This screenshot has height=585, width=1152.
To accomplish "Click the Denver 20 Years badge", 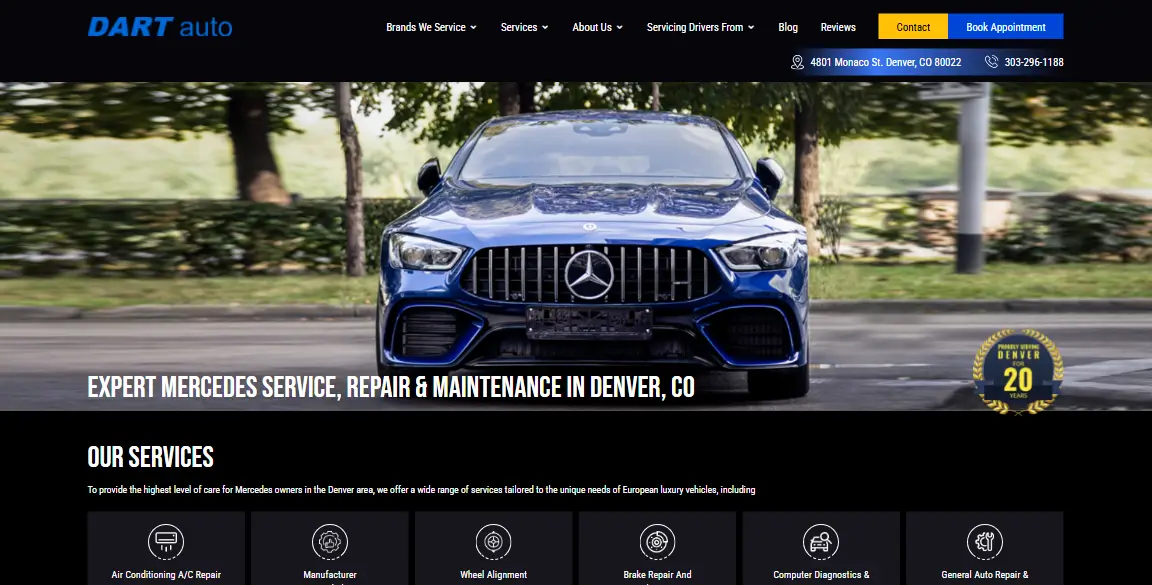I will (x=1018, y=371).
